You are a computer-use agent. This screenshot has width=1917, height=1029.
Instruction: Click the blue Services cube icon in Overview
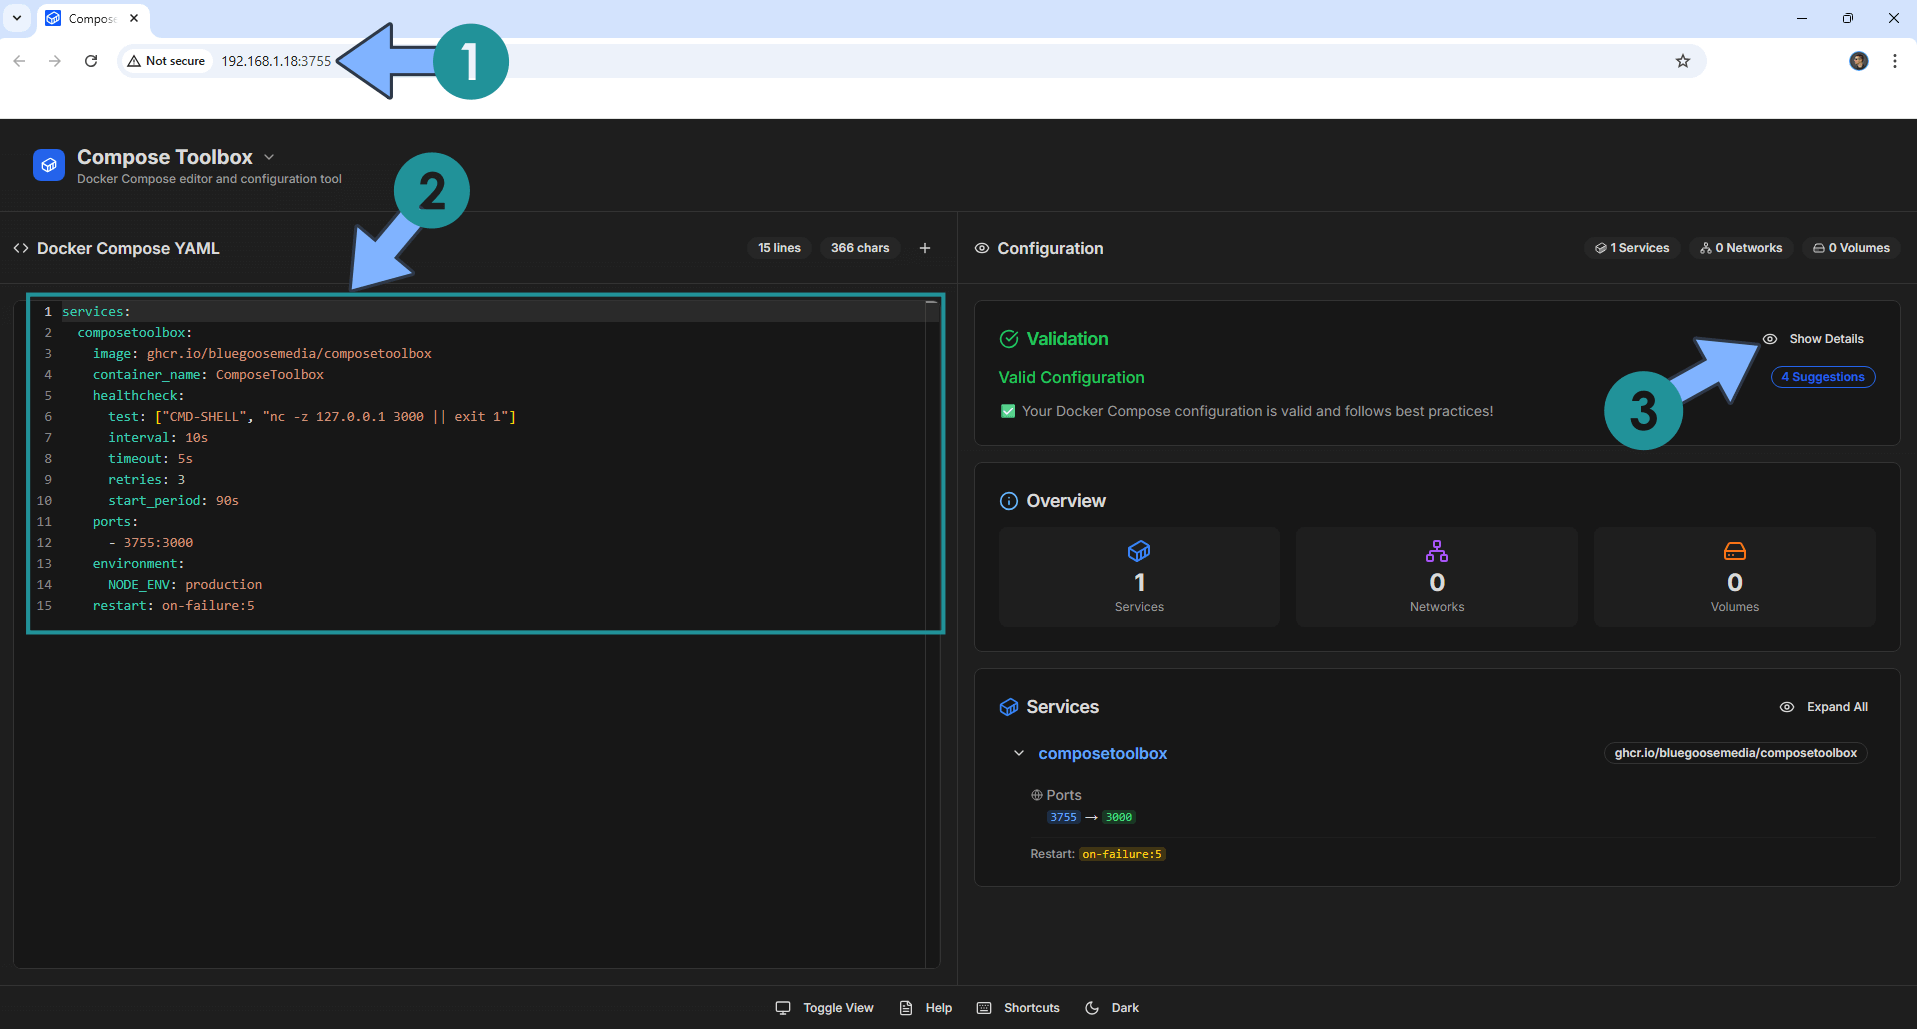pyautogui.click(x=1139, y=551)
